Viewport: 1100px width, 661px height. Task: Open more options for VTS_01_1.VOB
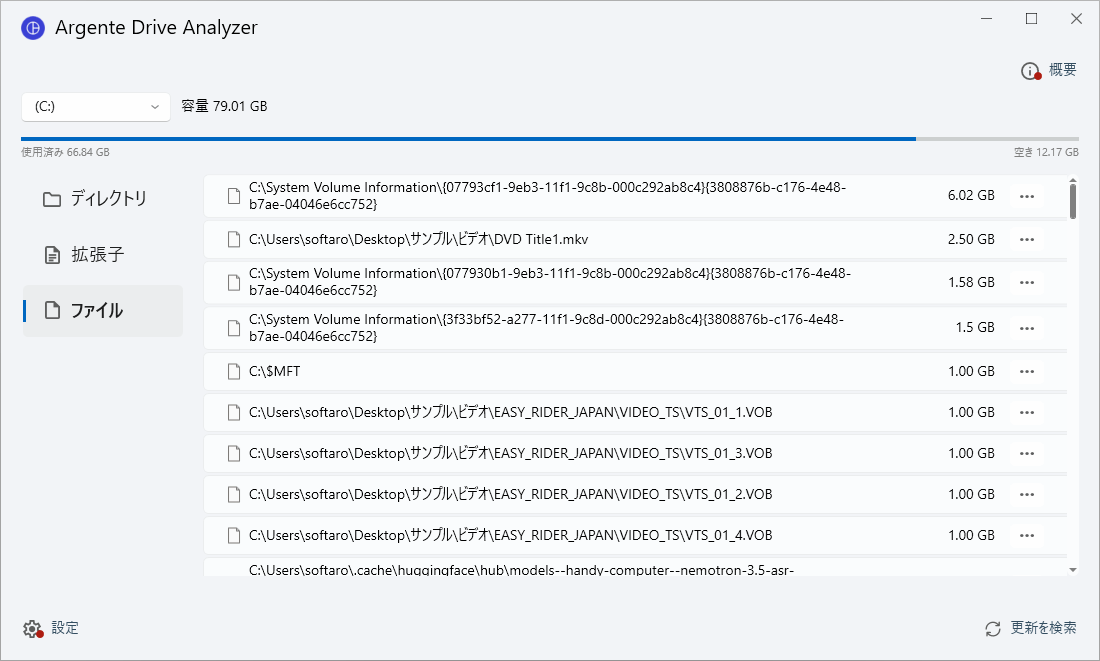[x=1027, y=413]
